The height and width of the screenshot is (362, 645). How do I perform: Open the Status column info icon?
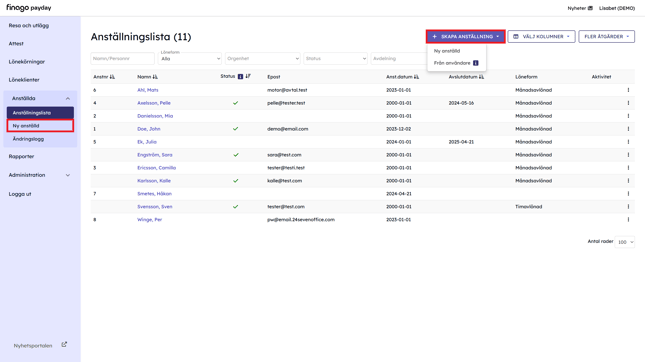tap(240, 77)
